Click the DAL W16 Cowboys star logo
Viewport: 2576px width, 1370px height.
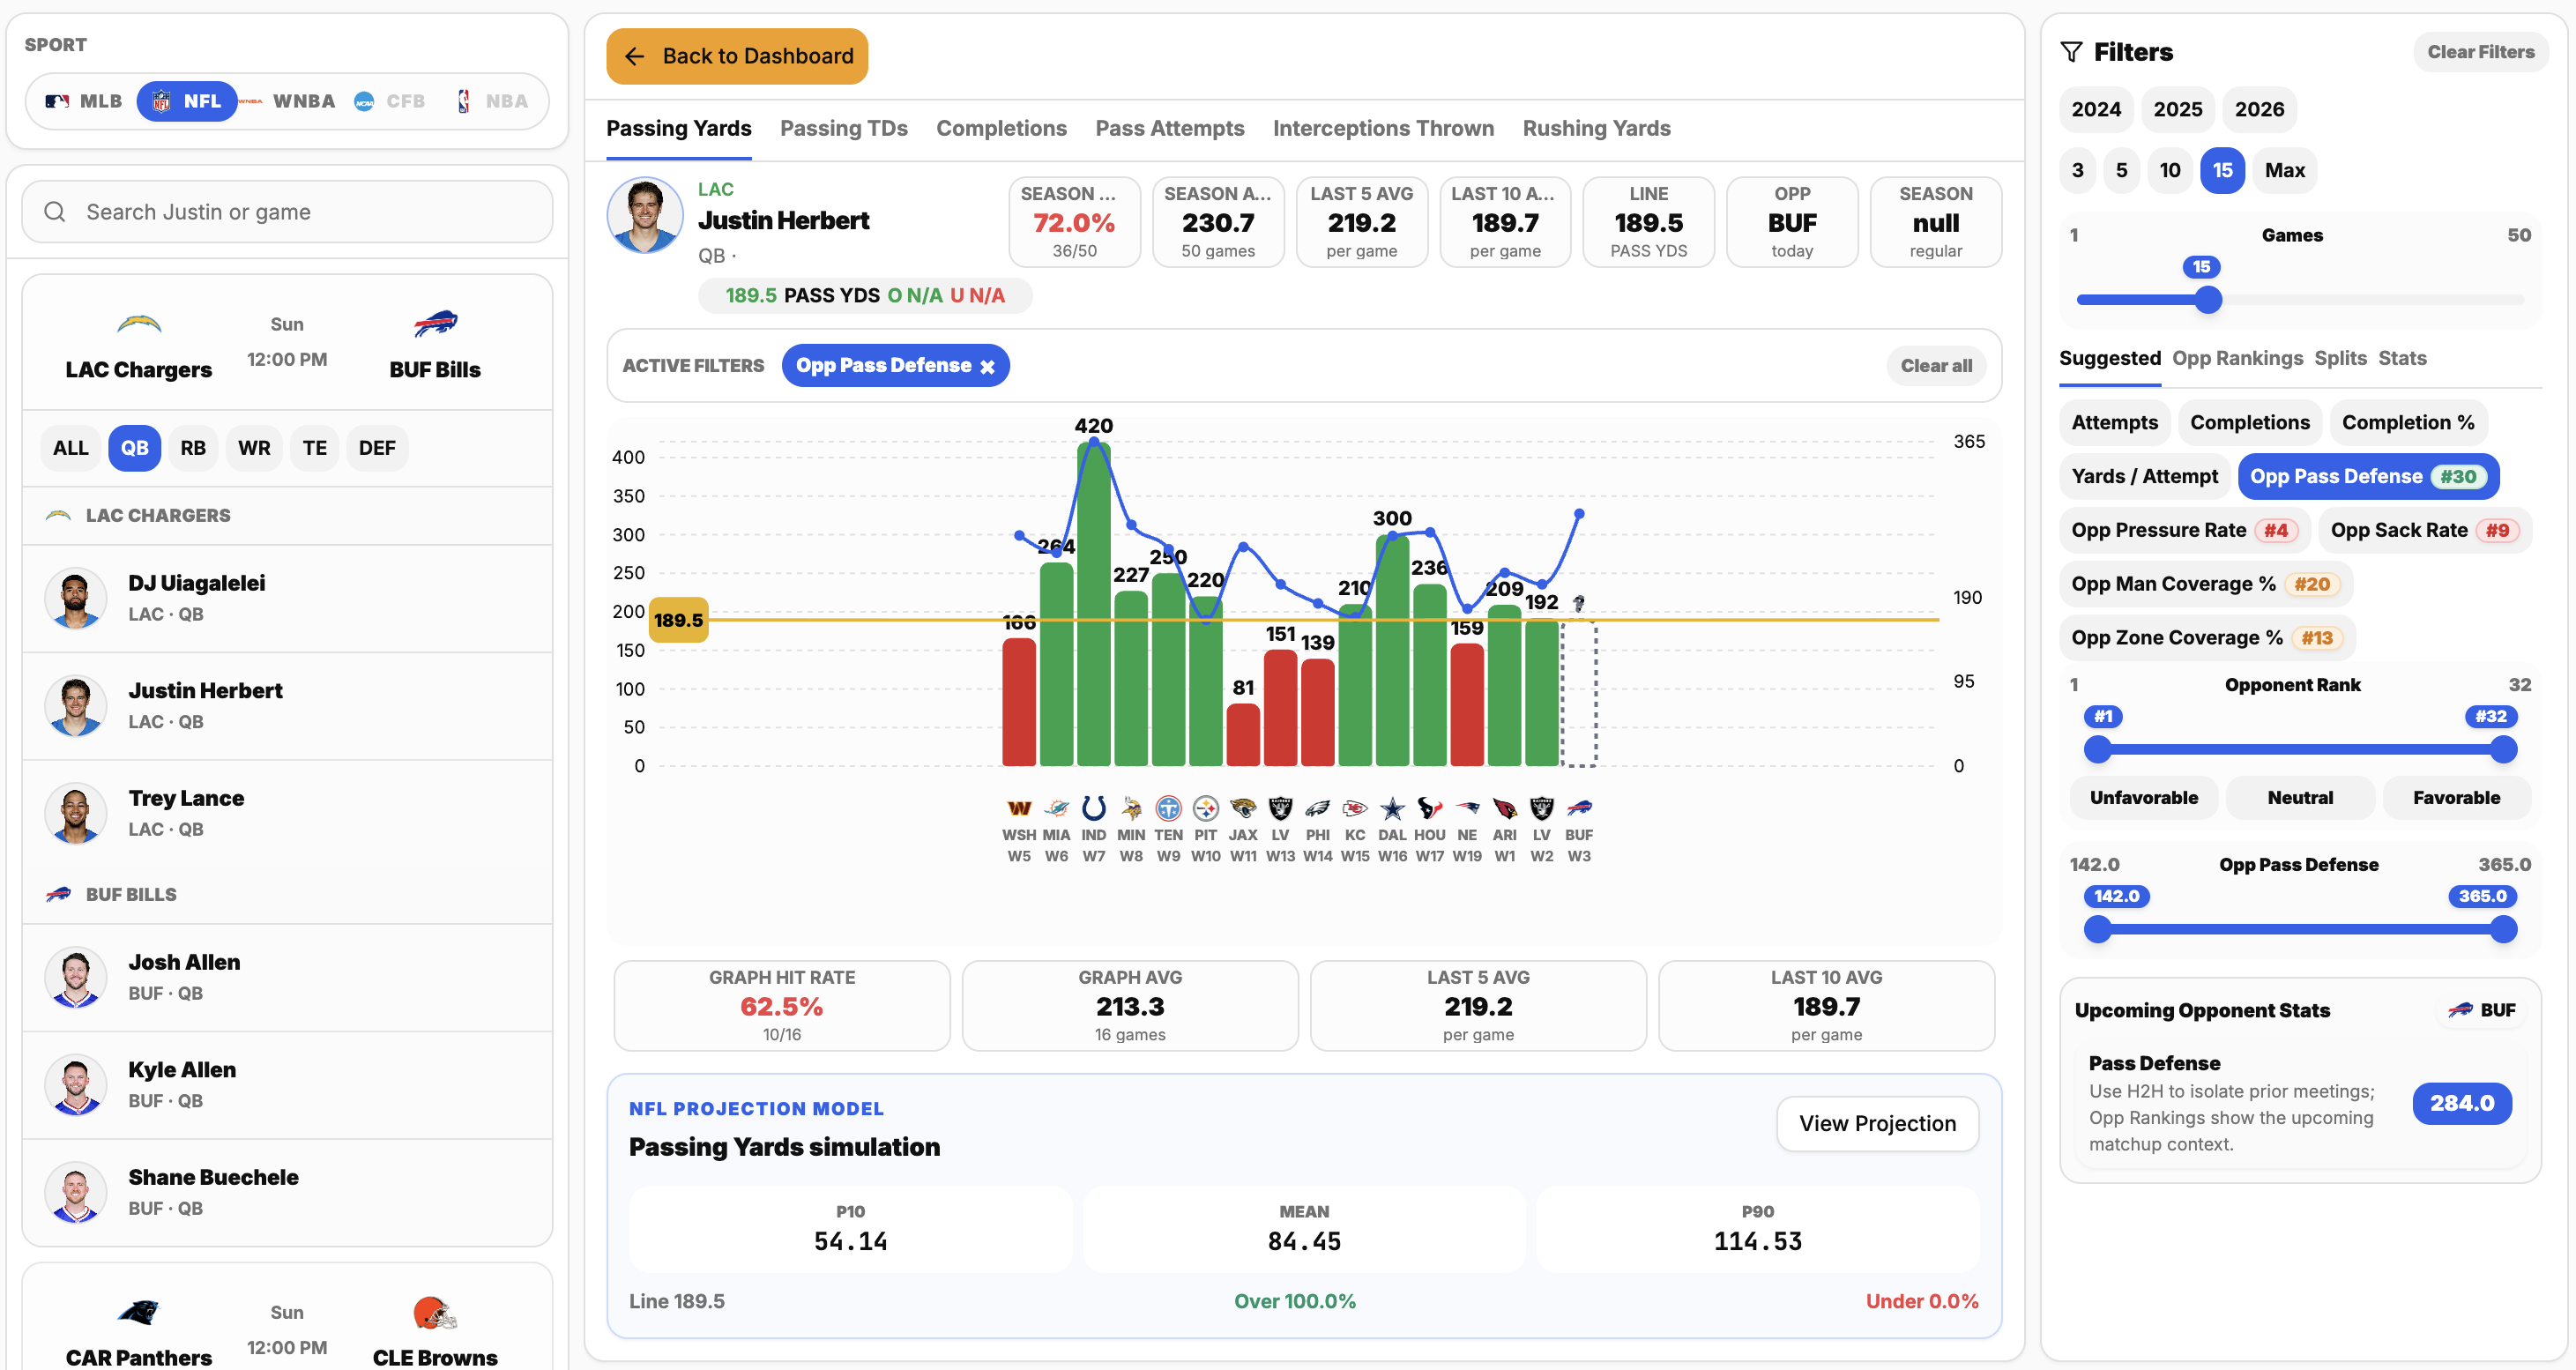pos(1392,808)
